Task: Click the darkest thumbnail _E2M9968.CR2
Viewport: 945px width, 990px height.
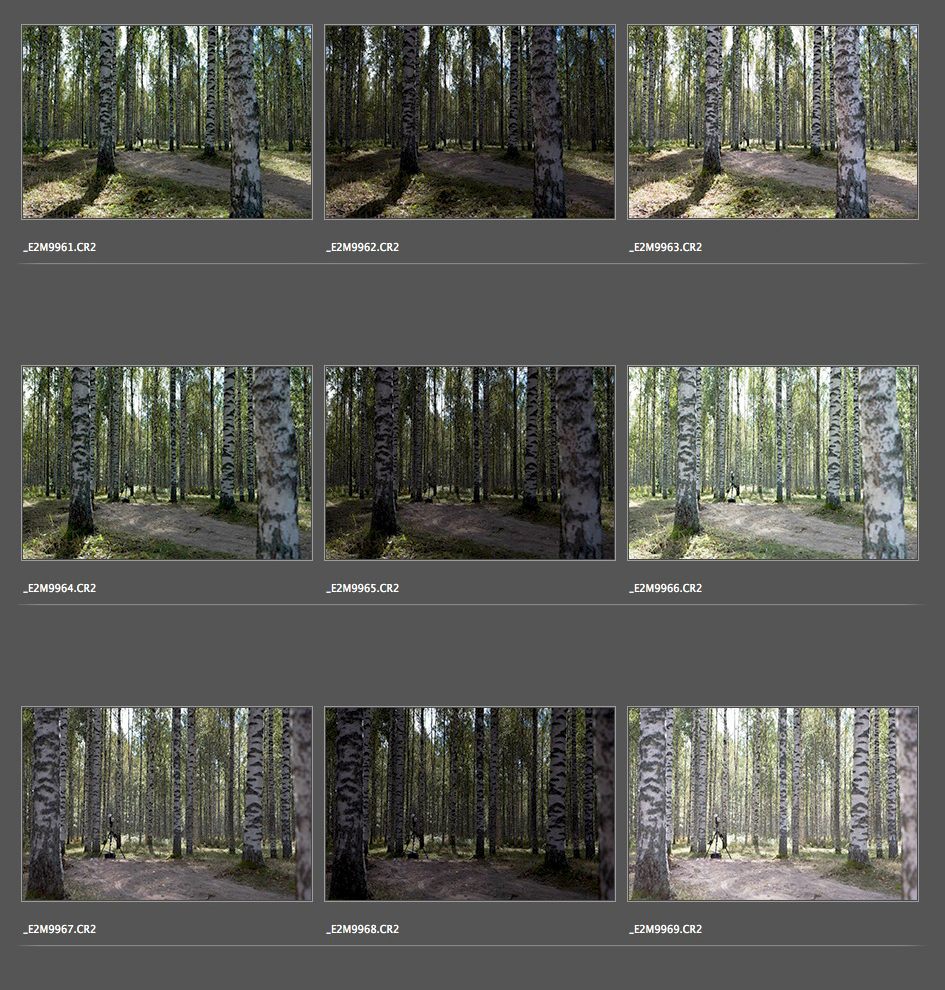Action: coord(470,804)
